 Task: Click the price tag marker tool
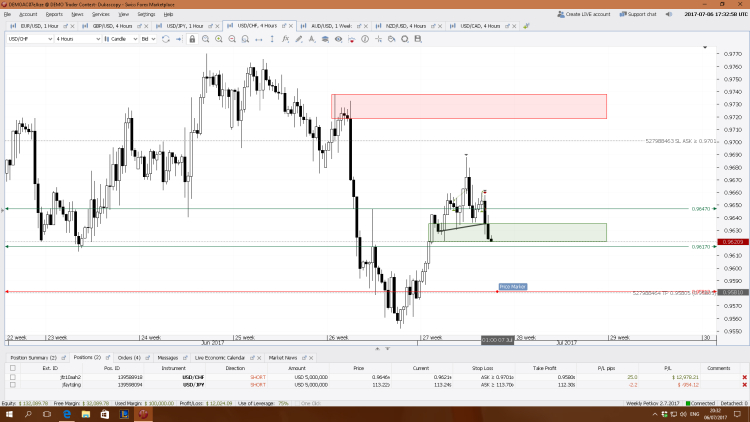point(392,39)
